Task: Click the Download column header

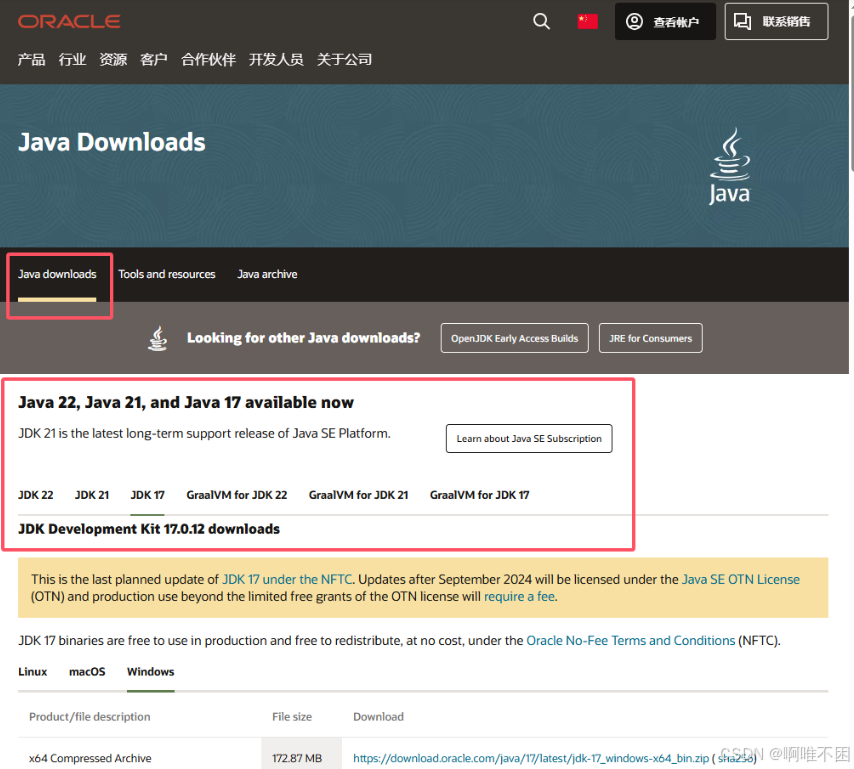Action: pyautogui.click(x=379, y=717)
